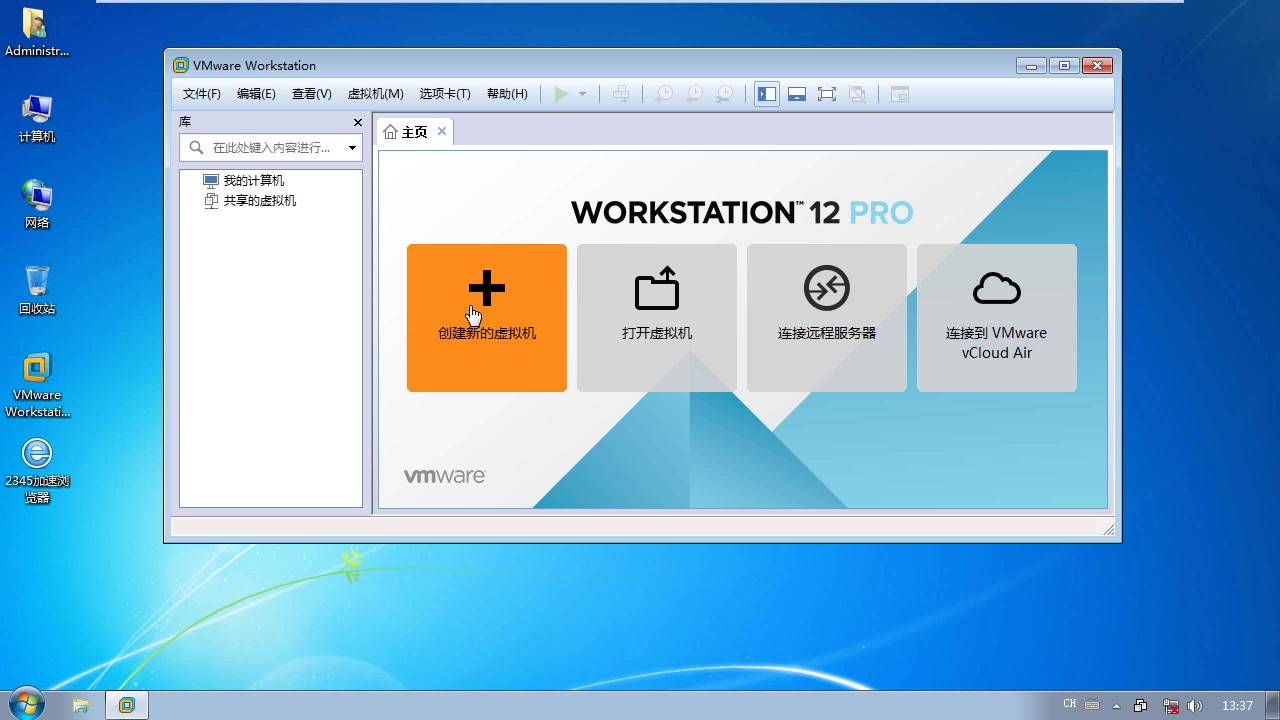Click the library search input field
1280x720 pixels.
[272, 147]
